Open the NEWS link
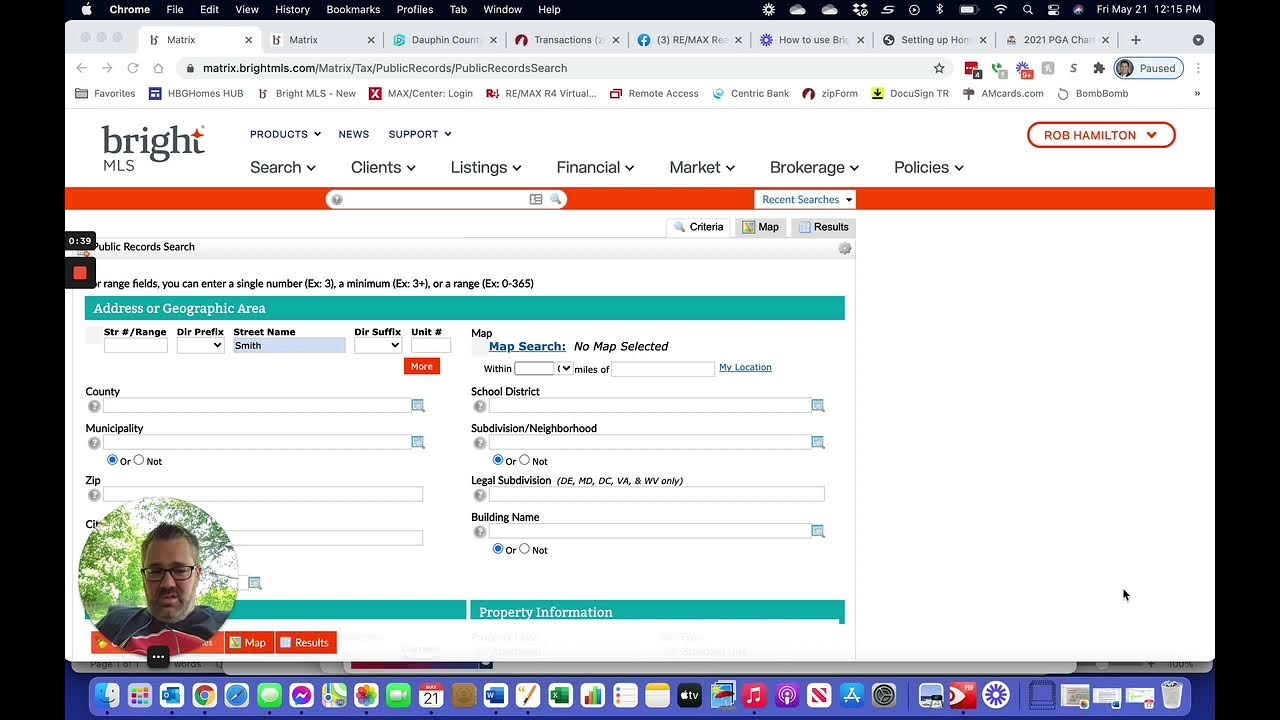Viewport: 1280px width, 720px height. point(354,134)
